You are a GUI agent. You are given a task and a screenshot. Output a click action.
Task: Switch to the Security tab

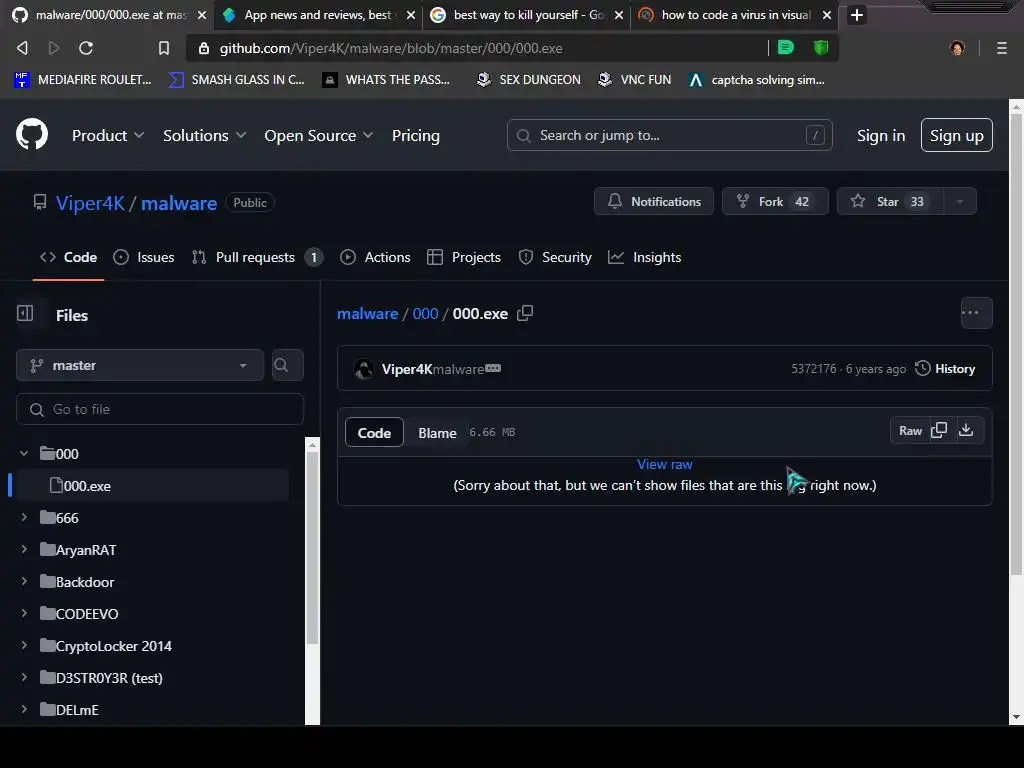[554, 257]
